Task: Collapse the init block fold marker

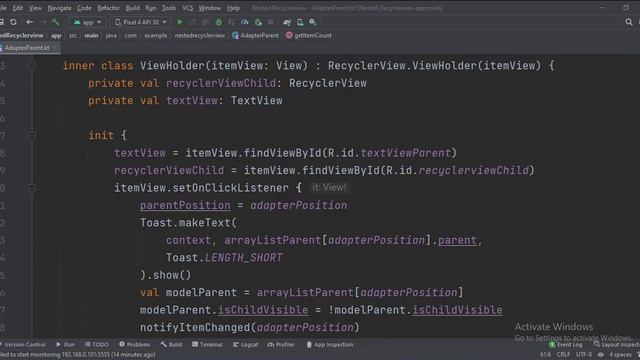Action: click(32, 136)
